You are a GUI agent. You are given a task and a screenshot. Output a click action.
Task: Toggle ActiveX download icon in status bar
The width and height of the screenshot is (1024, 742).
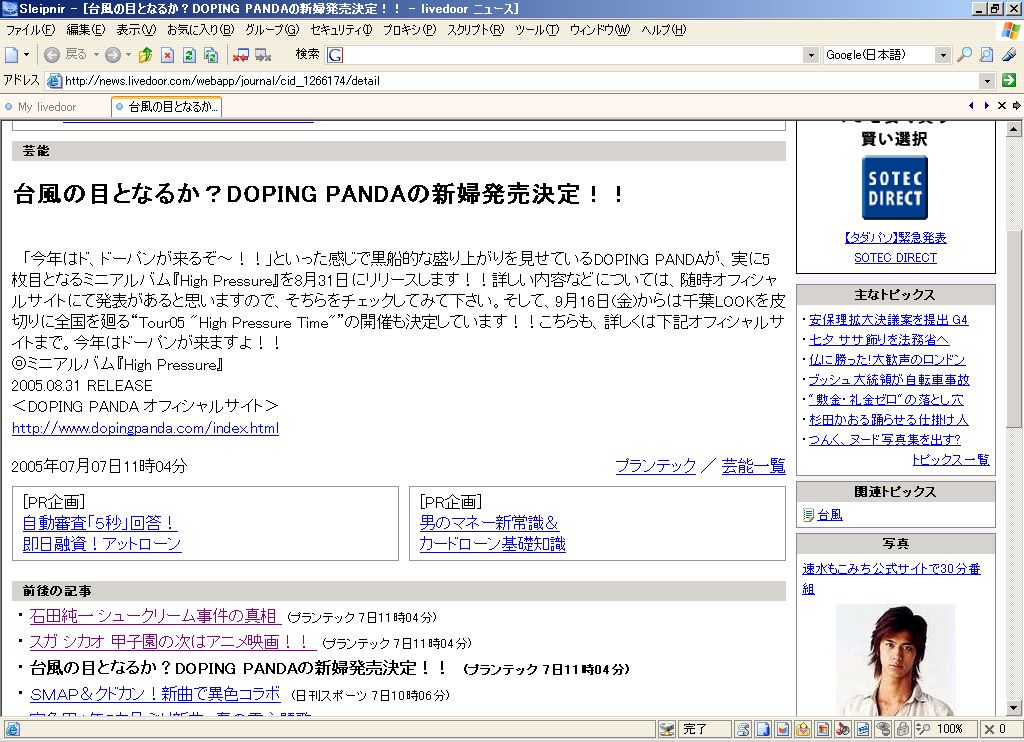click(803, 729)
